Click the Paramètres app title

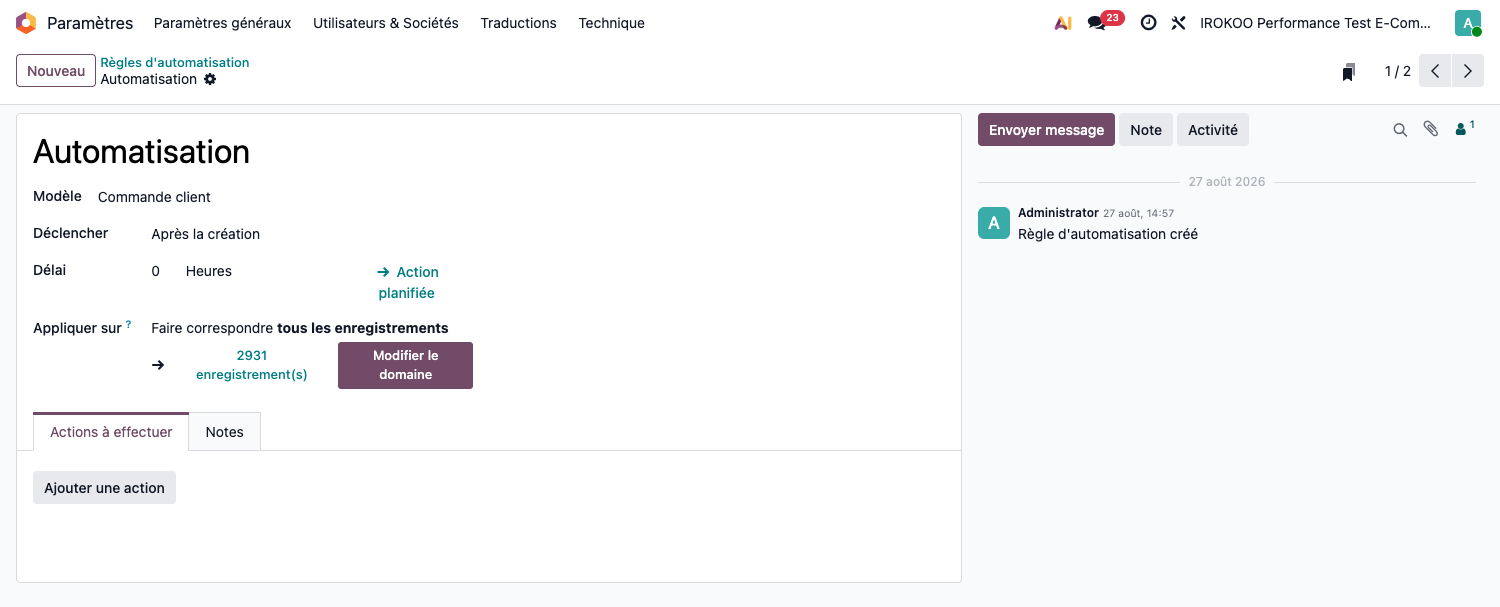click(x=90, y=23)
